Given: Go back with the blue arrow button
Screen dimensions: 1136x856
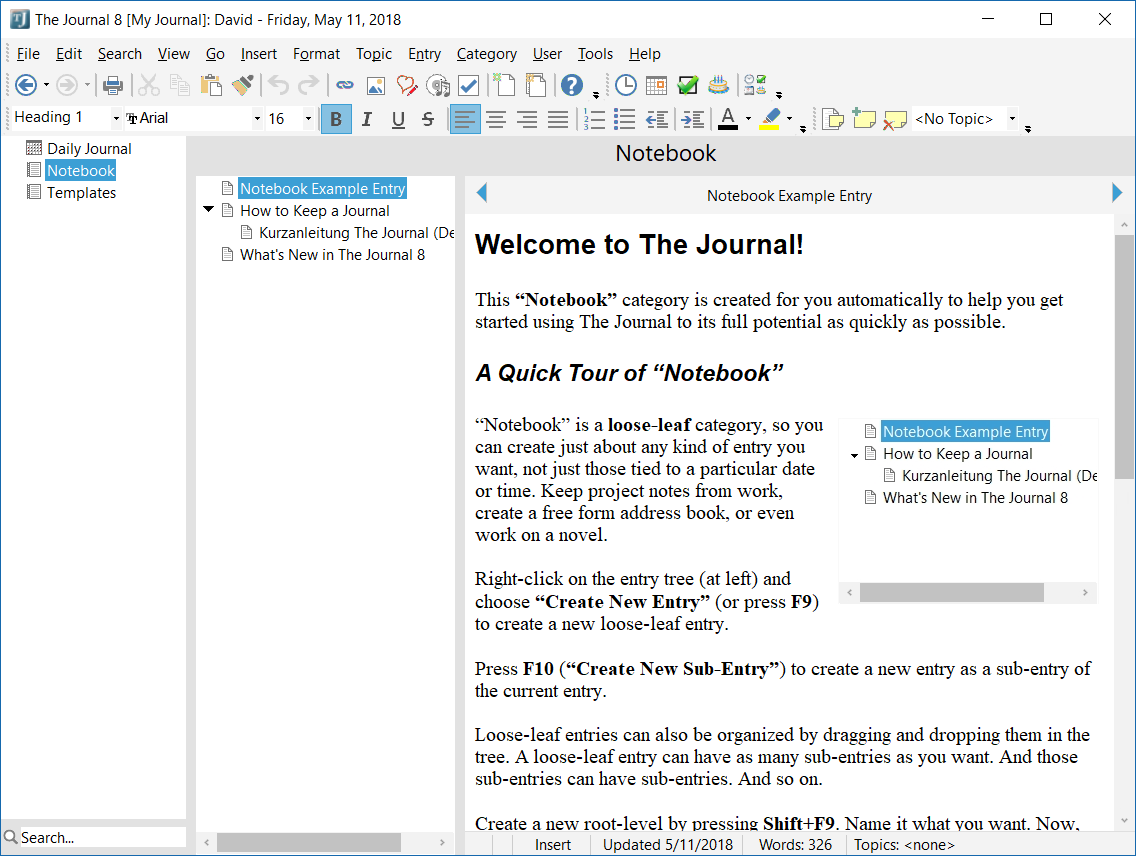Looking at the screenshot, I should [x=25, y=85].
